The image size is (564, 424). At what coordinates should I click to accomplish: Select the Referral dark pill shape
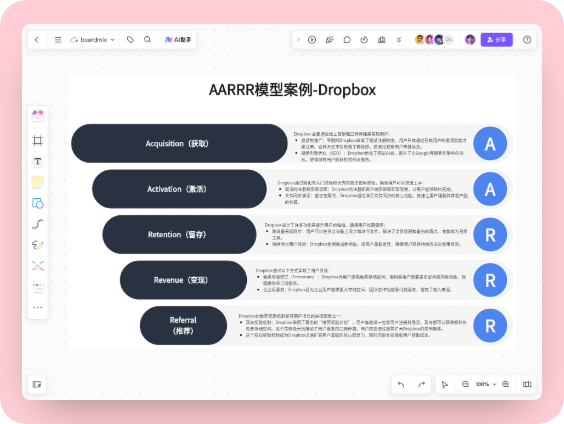[x=183, y=325]
